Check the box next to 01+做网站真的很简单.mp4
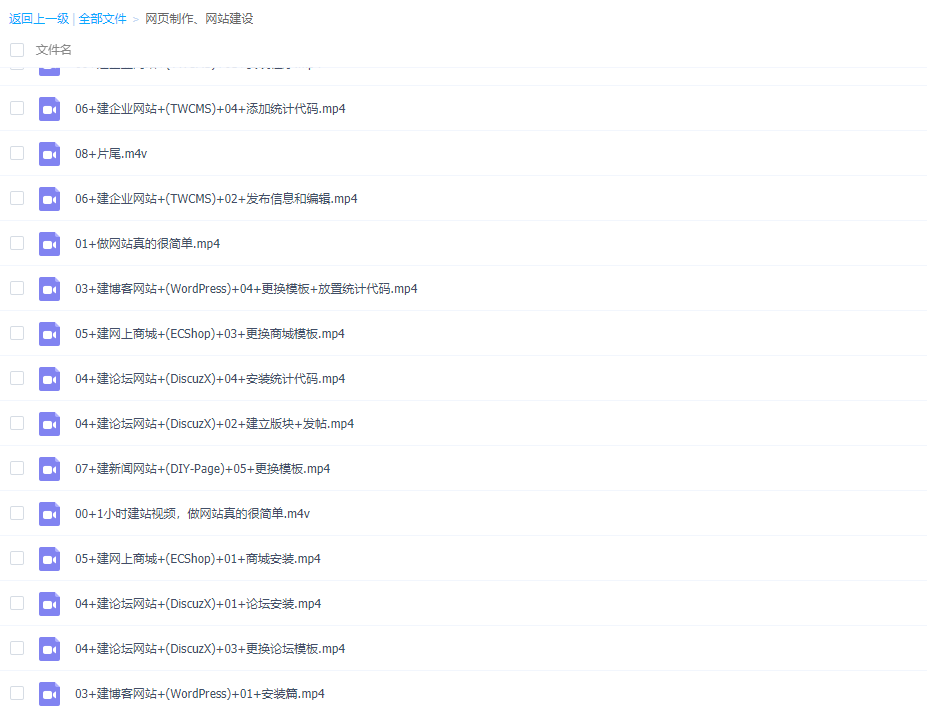The image size is (927, 713). [16, 243]
